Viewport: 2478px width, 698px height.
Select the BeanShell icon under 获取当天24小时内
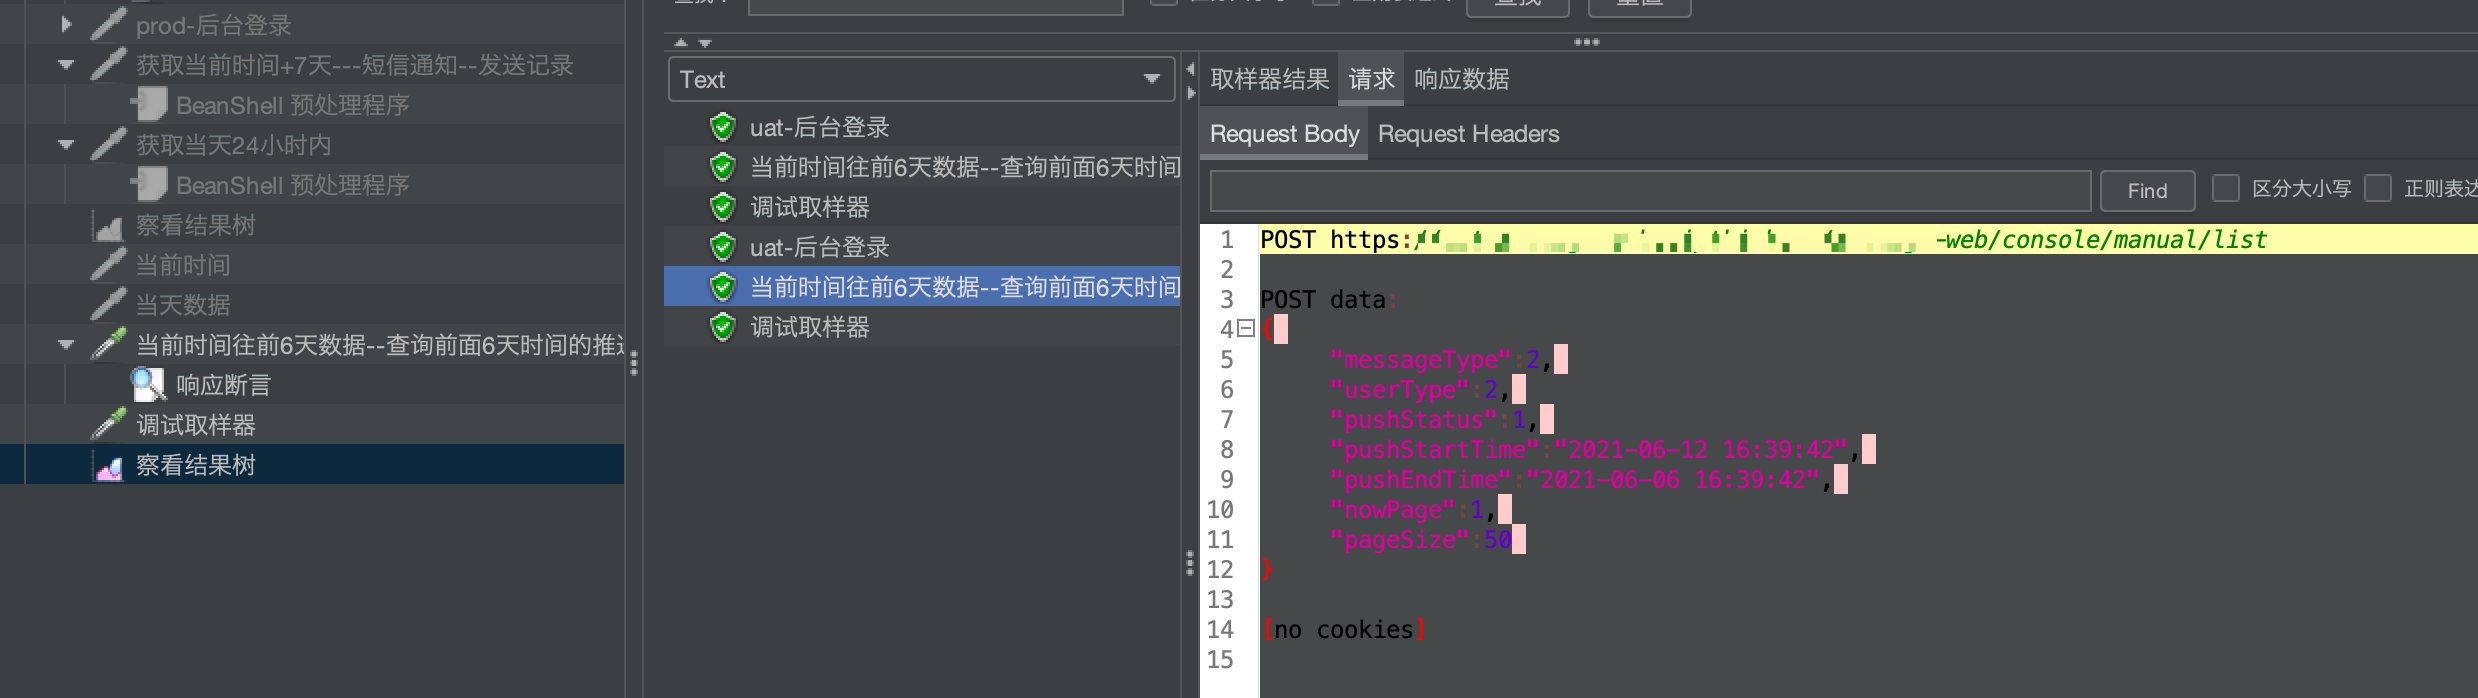click(149, 184)
